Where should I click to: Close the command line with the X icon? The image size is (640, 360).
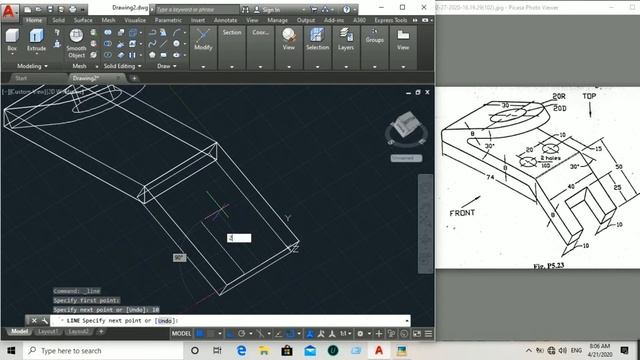tap(34, 321)
